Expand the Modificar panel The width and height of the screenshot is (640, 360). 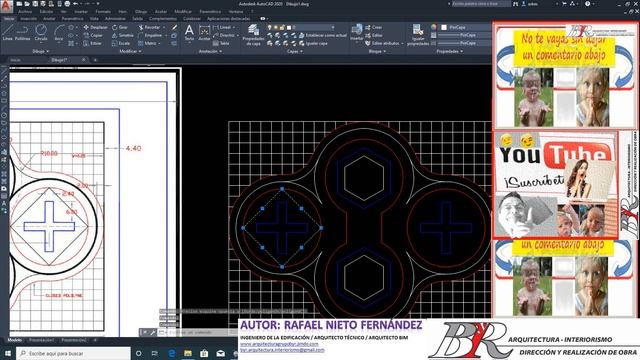pyautogui.click(x=130, y=51)
